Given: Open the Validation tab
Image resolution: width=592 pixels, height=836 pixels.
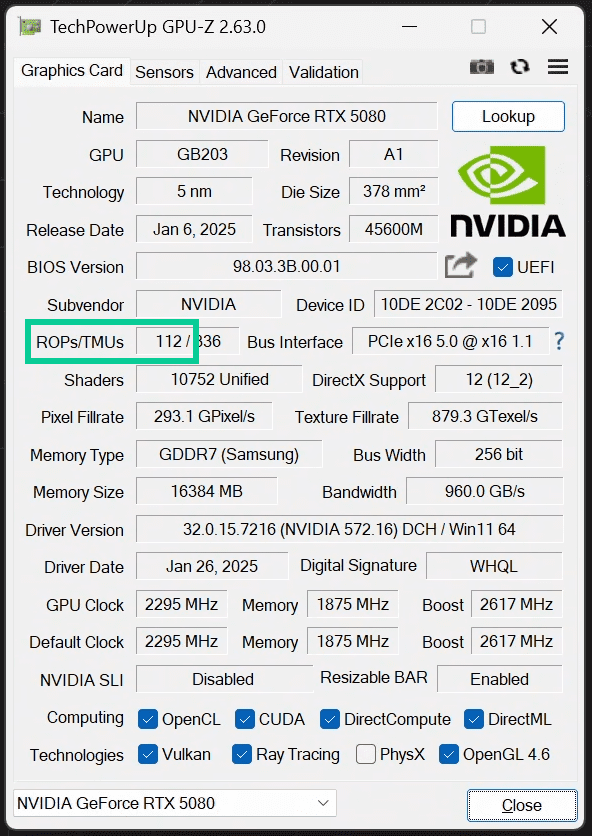Looking at the screenshot, I should (x=323, y=72).
